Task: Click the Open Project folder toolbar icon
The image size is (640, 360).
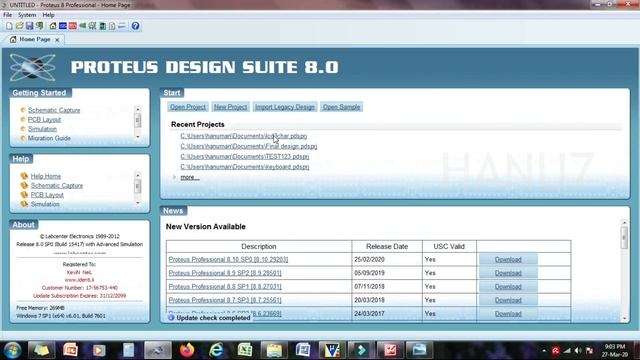Action: (x=19, y=26)
